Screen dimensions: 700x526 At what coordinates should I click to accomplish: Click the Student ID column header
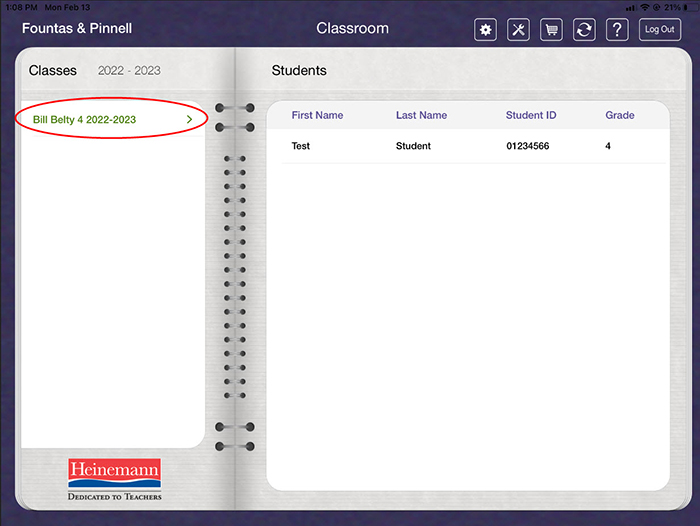point(531,116)
